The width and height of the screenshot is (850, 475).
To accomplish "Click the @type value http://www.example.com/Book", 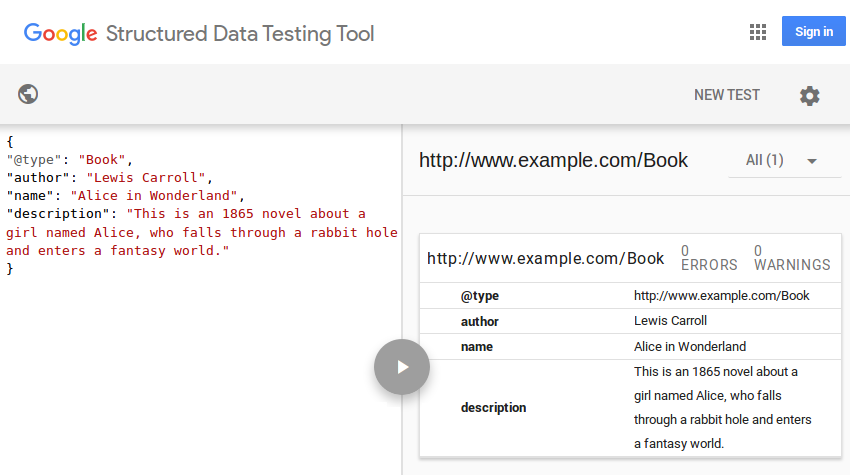I will pyautogui.click(x=722, y=296).
